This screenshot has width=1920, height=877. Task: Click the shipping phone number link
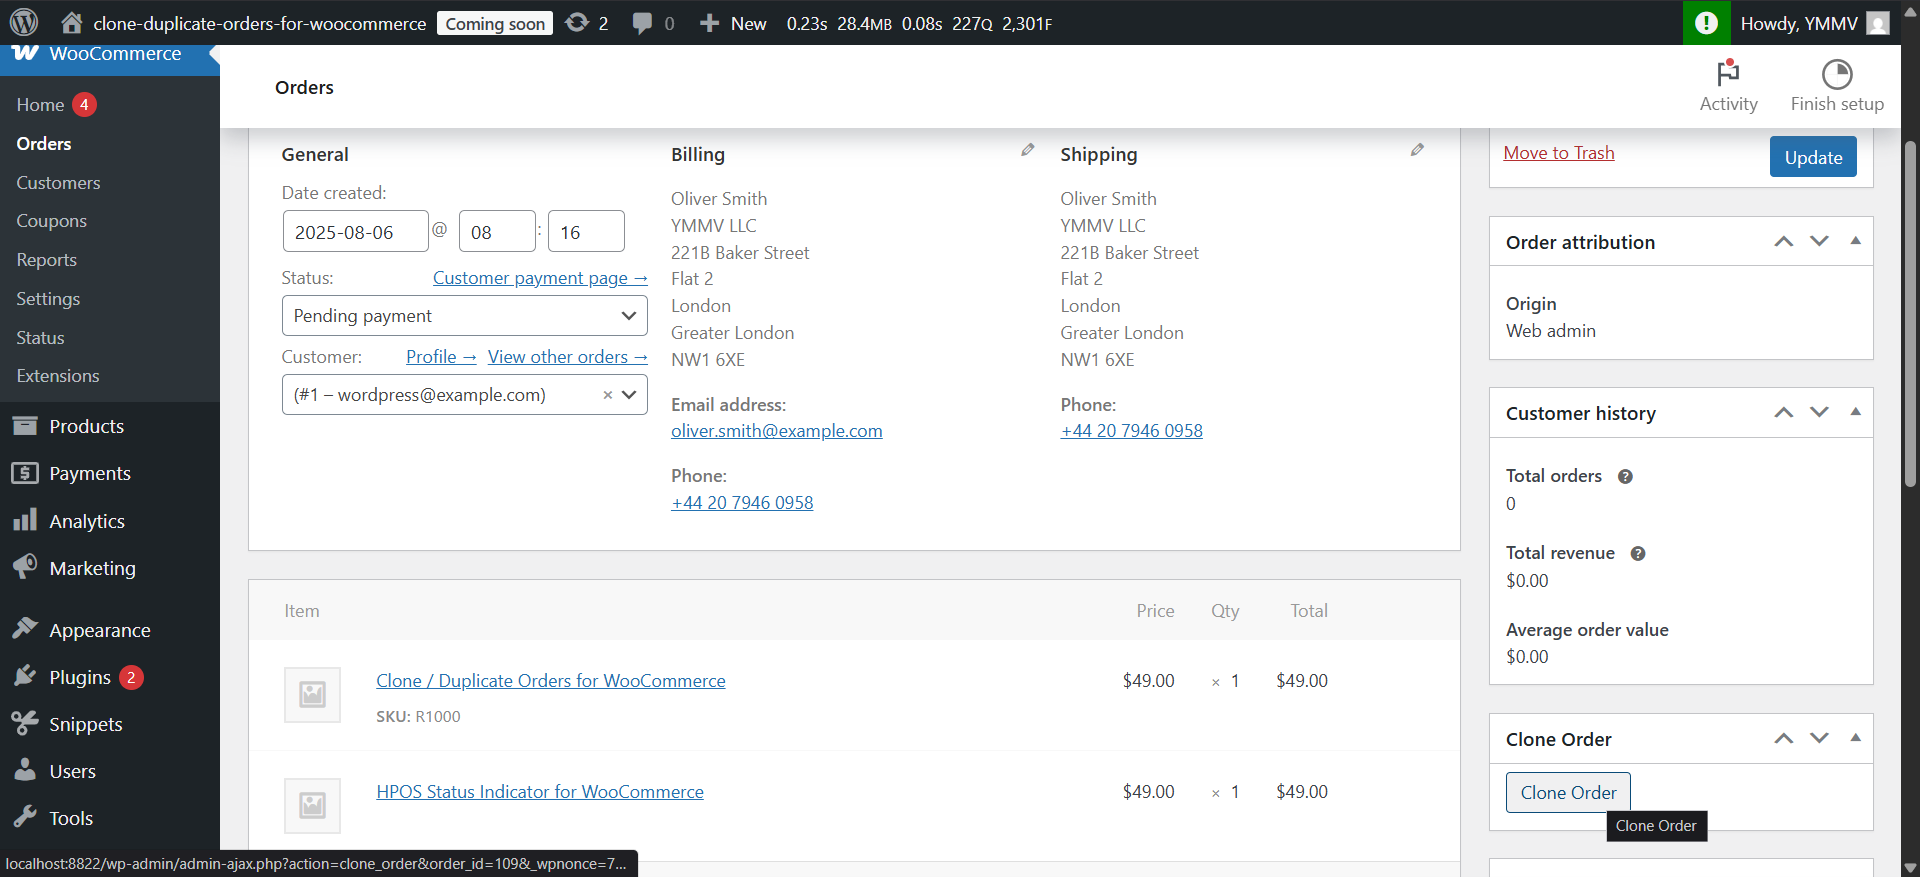click(x=1131, y=431)
